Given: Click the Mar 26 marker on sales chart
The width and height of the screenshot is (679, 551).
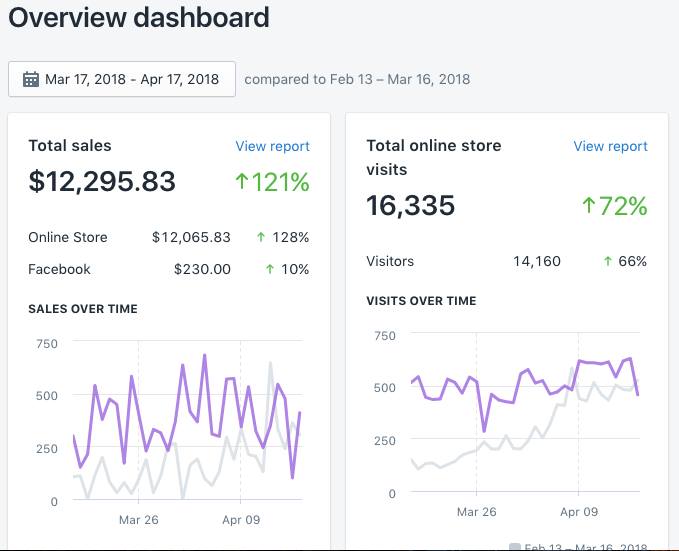Looking at the screenshot, I should coord(138,520).
